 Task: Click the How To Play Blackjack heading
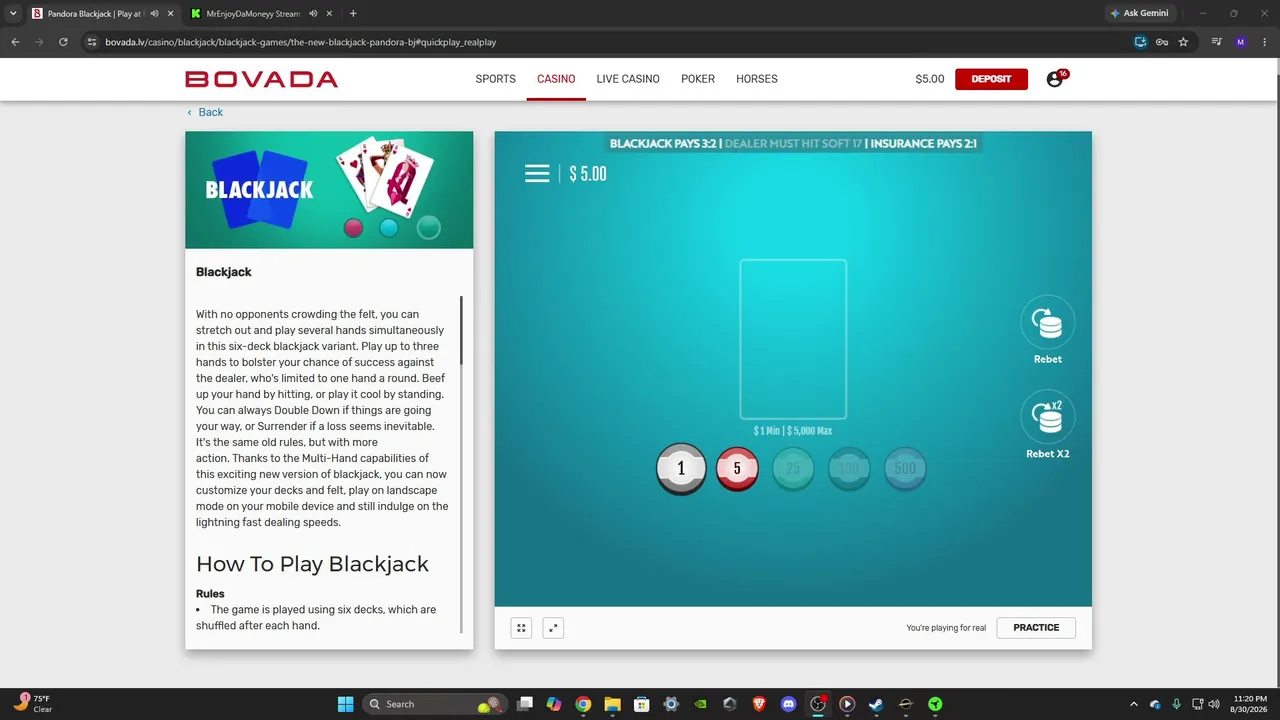click(x=312, y=564)
